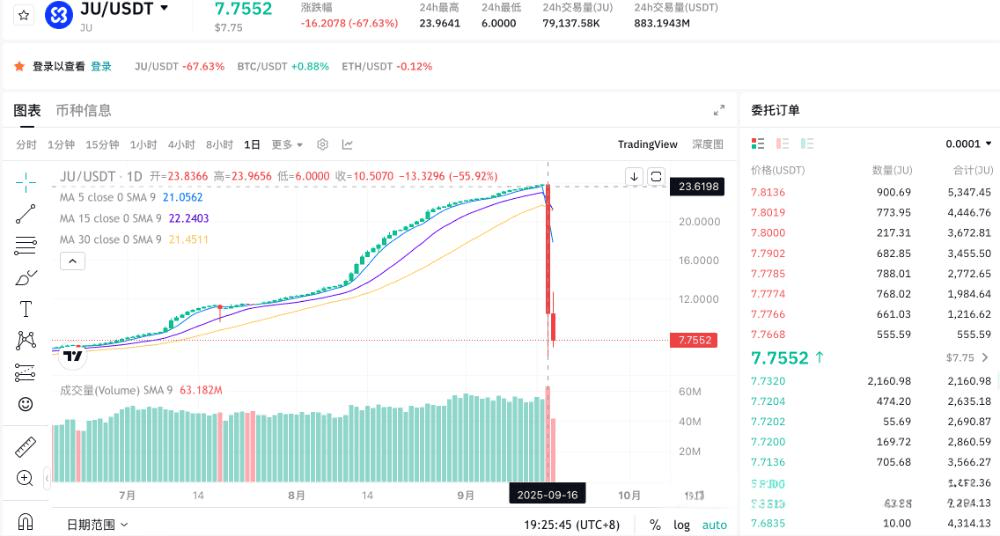Select the text annotation tool

pyautogui.click(x=26, y=308)
